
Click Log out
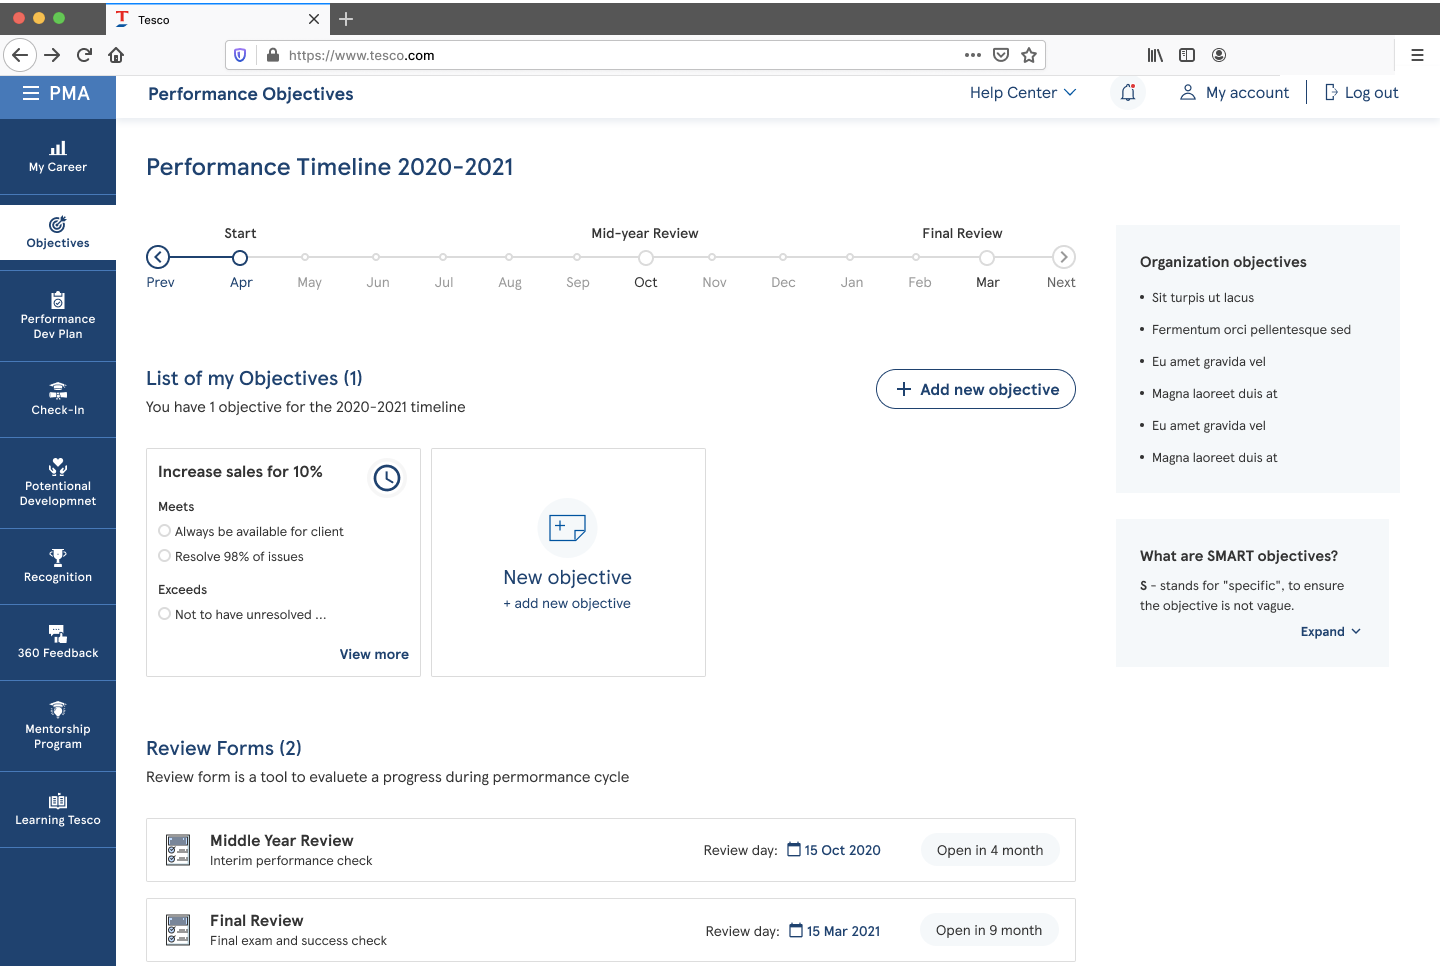(x=1361, y=93)
